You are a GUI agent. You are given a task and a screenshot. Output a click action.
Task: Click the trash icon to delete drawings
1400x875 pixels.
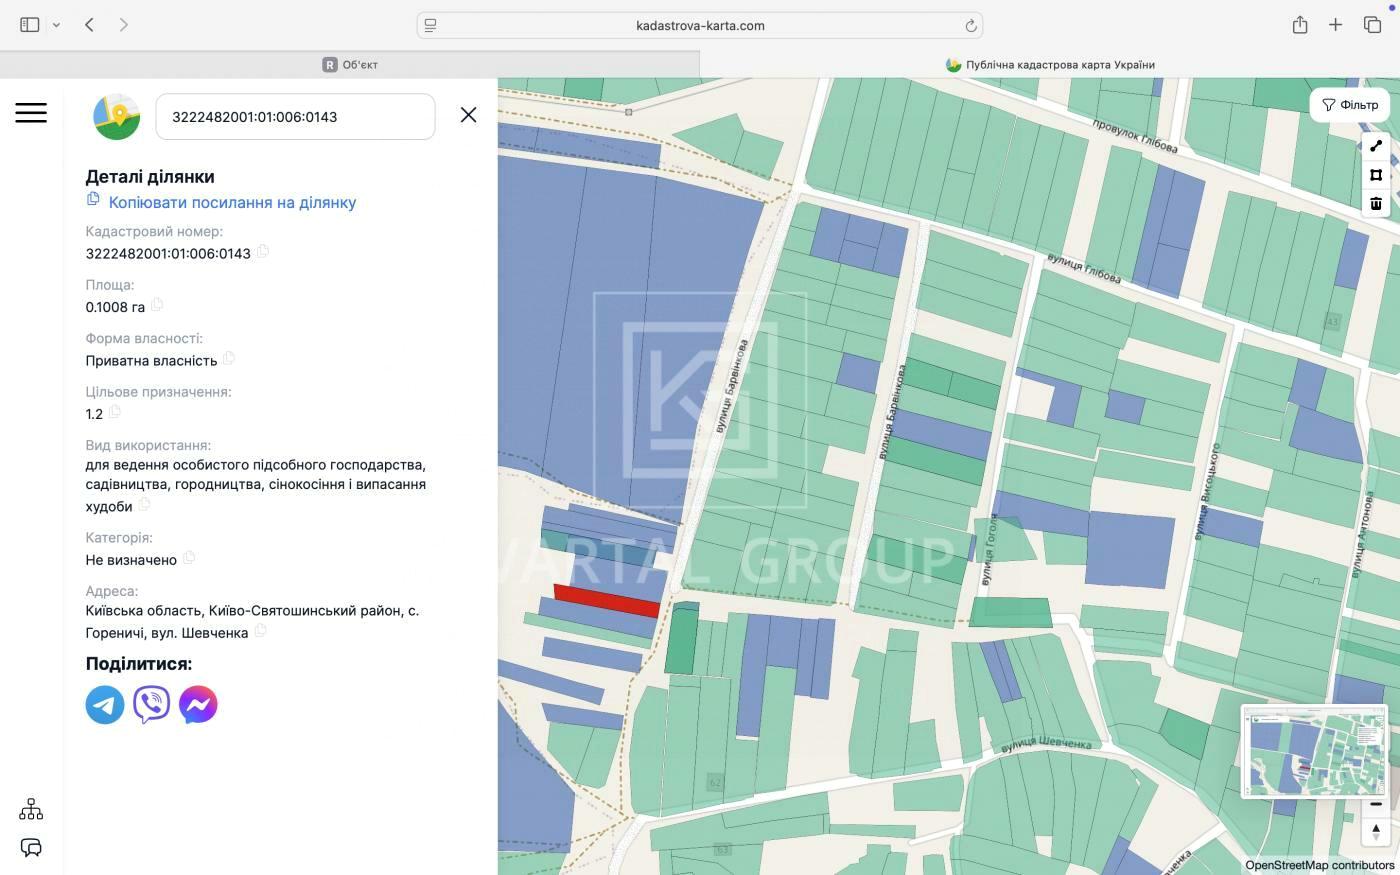pos(1376,204)
